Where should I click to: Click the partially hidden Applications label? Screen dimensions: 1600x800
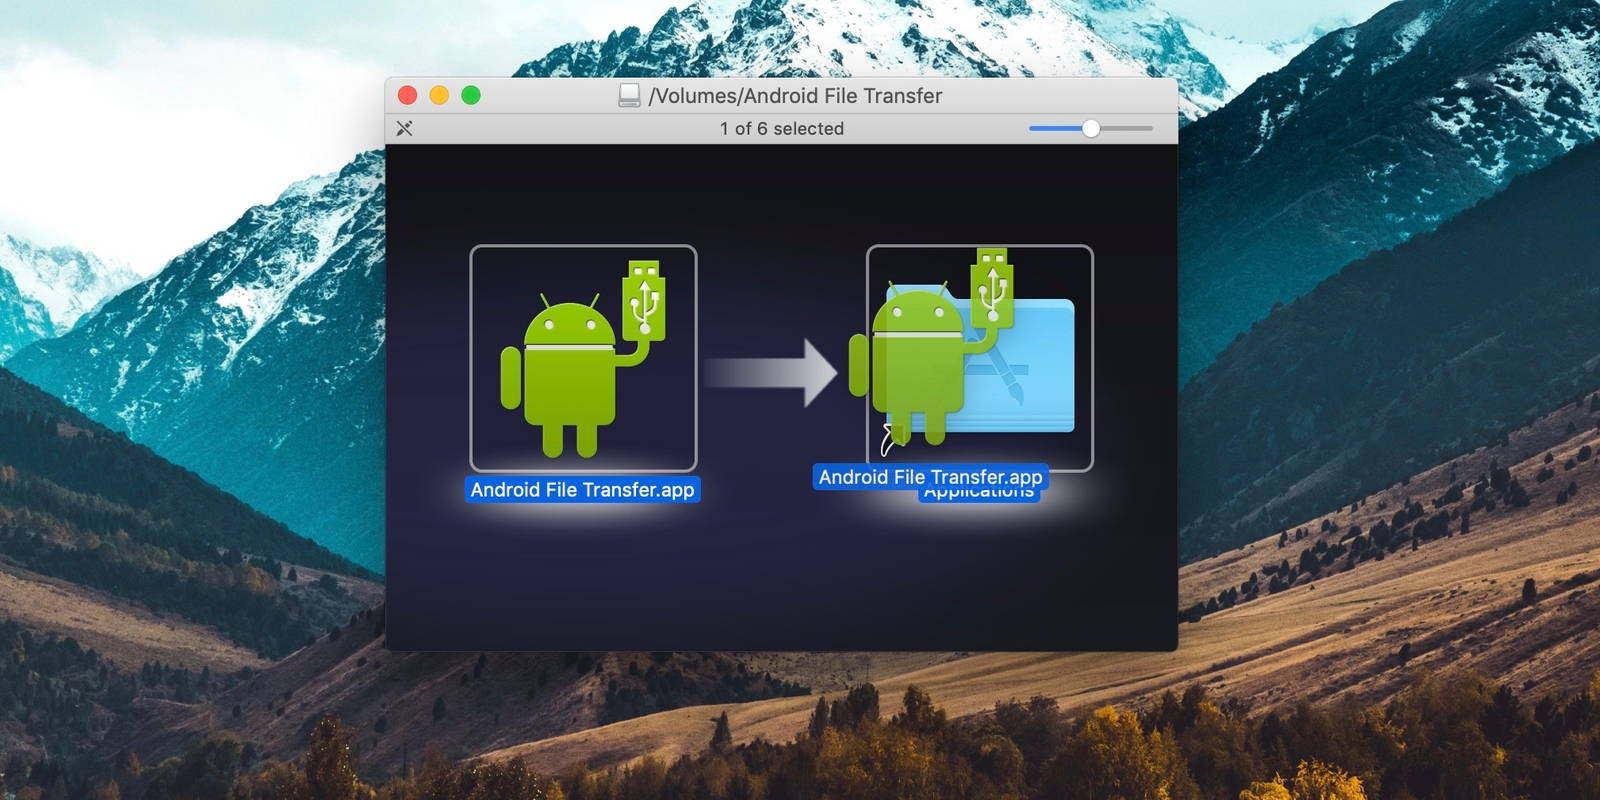click(980, 494)
